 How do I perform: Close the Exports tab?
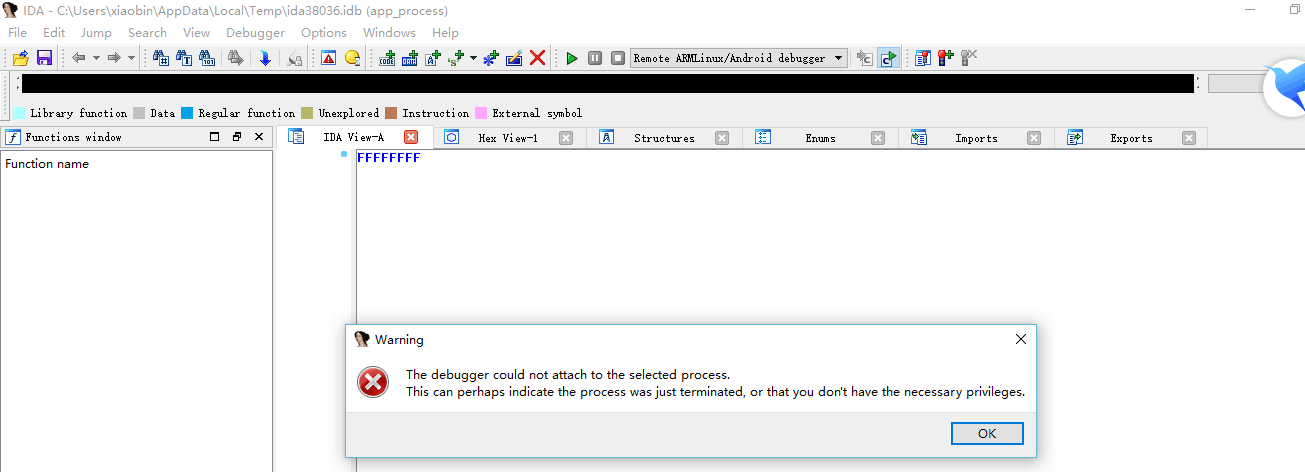(1189, 138)
